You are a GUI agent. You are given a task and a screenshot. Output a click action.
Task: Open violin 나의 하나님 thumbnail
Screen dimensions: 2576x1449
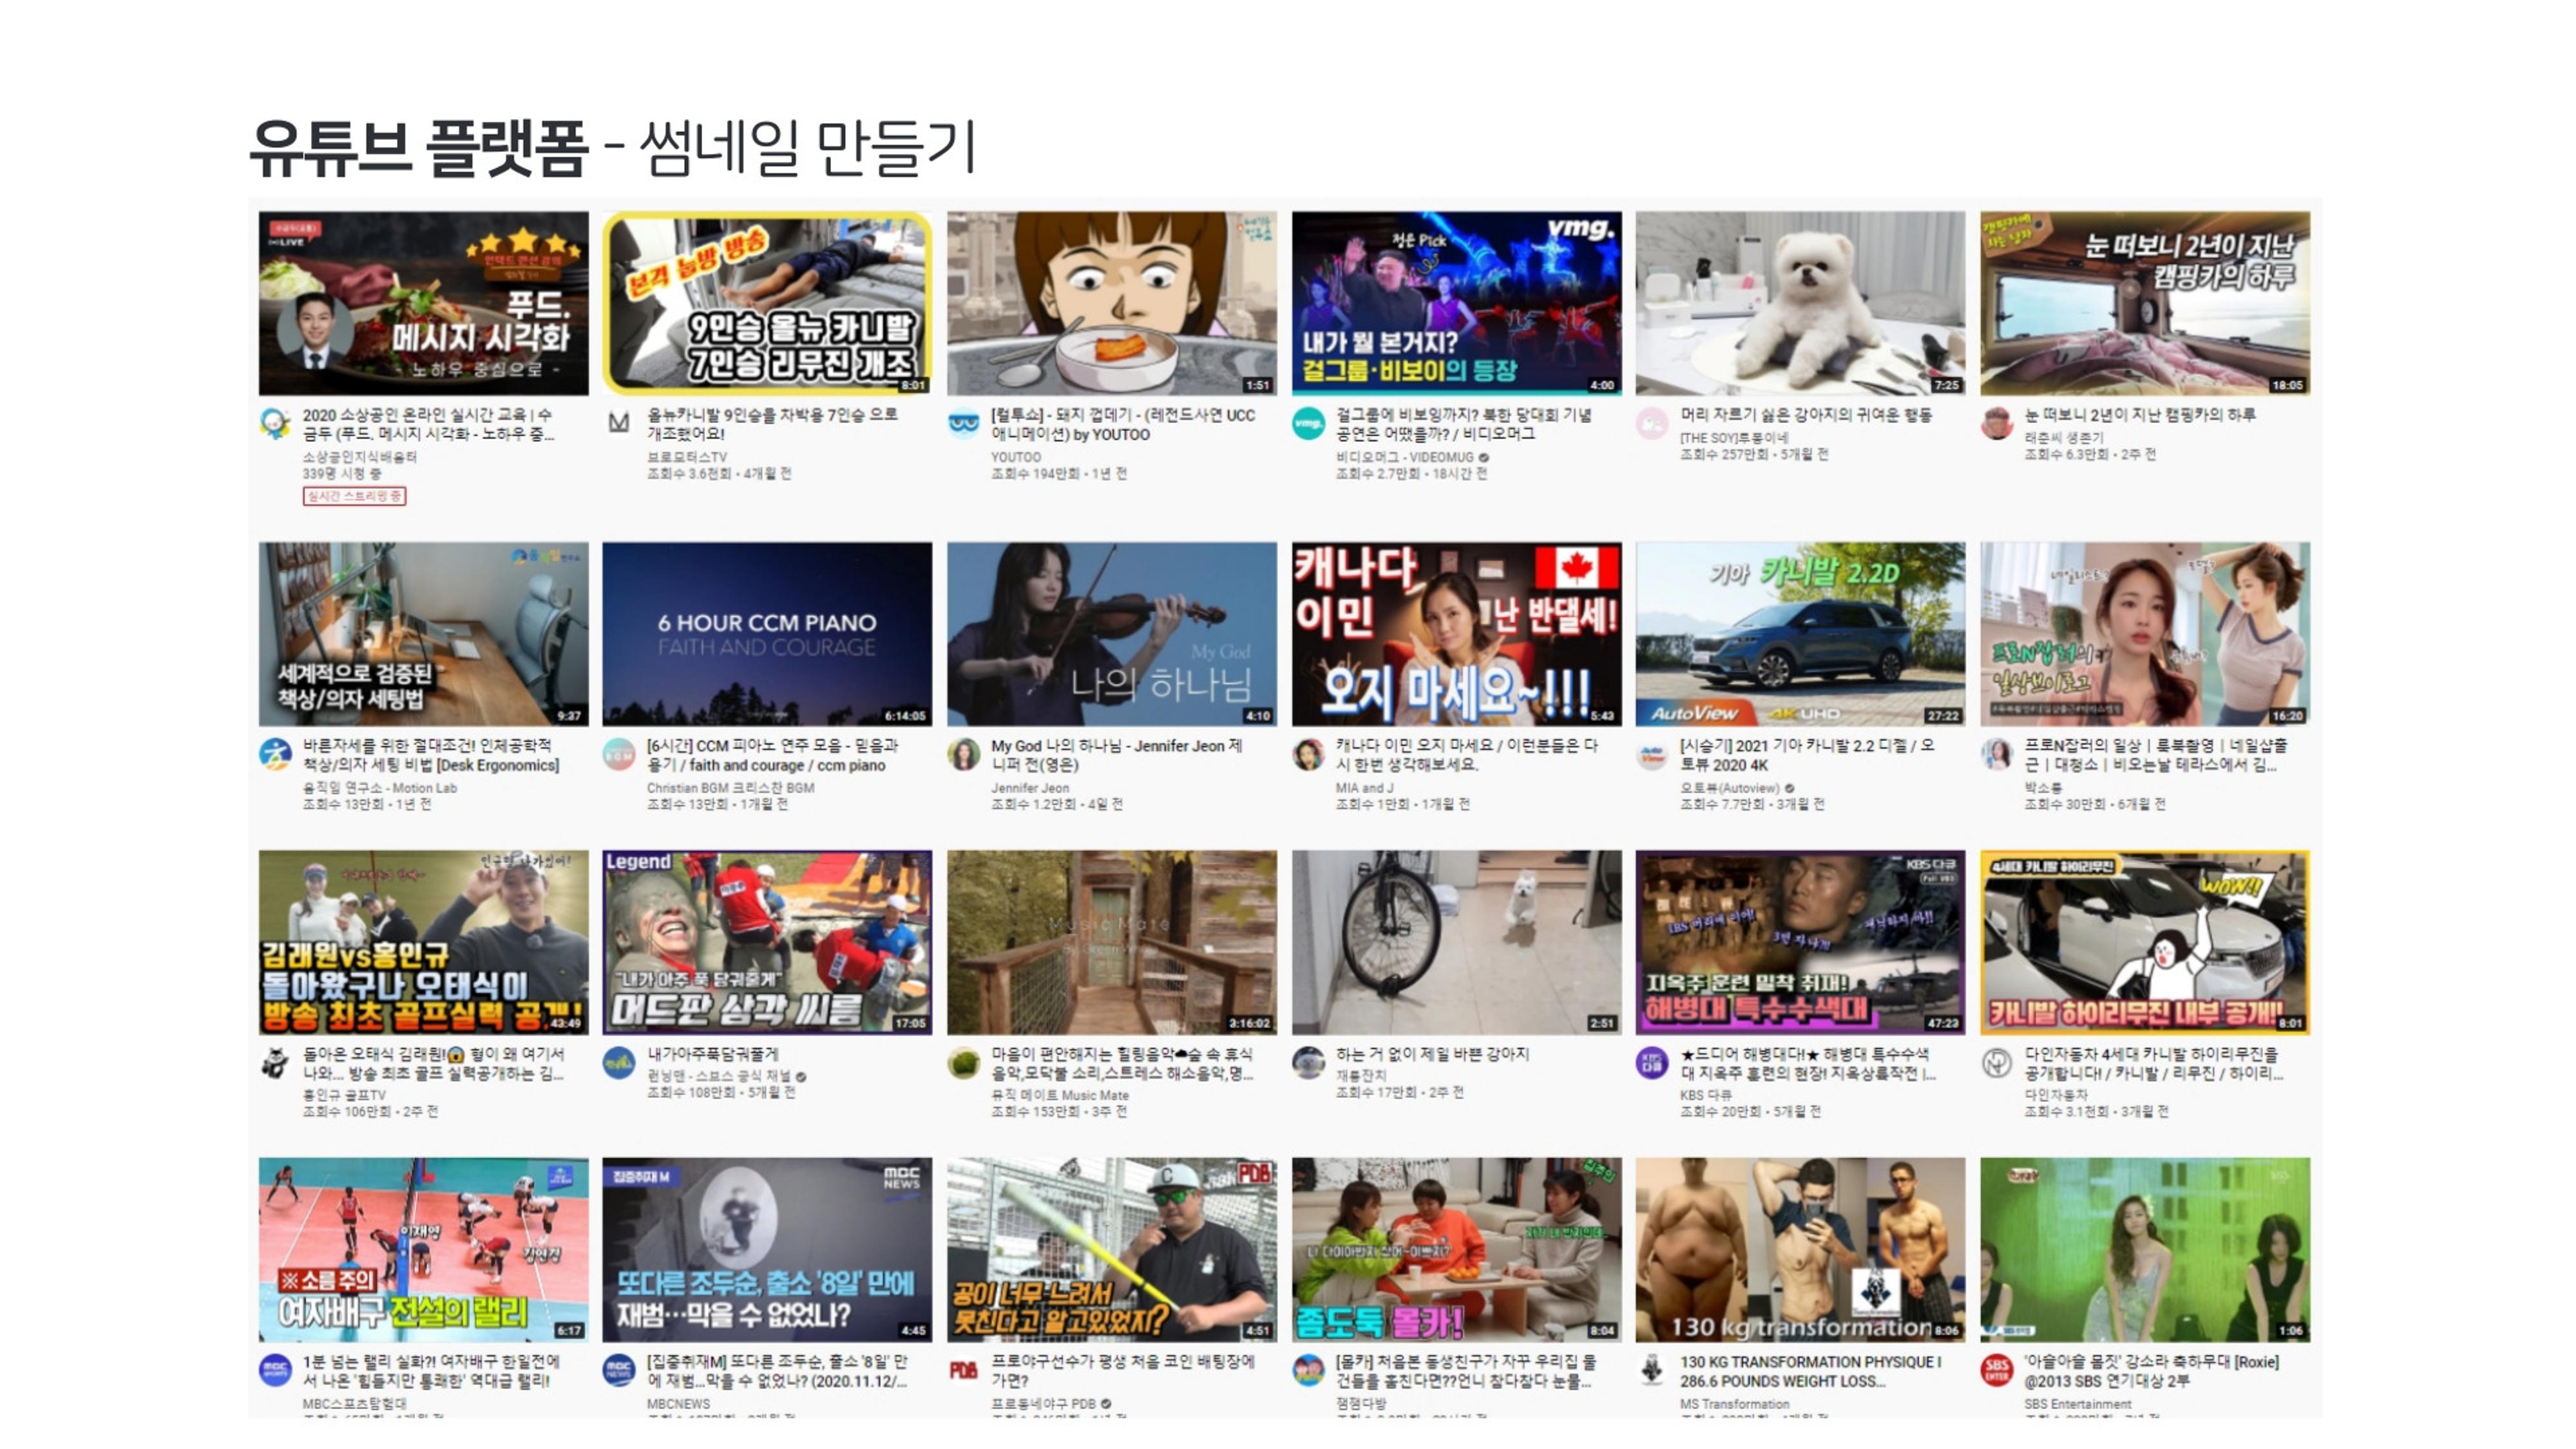point(1112,634)
